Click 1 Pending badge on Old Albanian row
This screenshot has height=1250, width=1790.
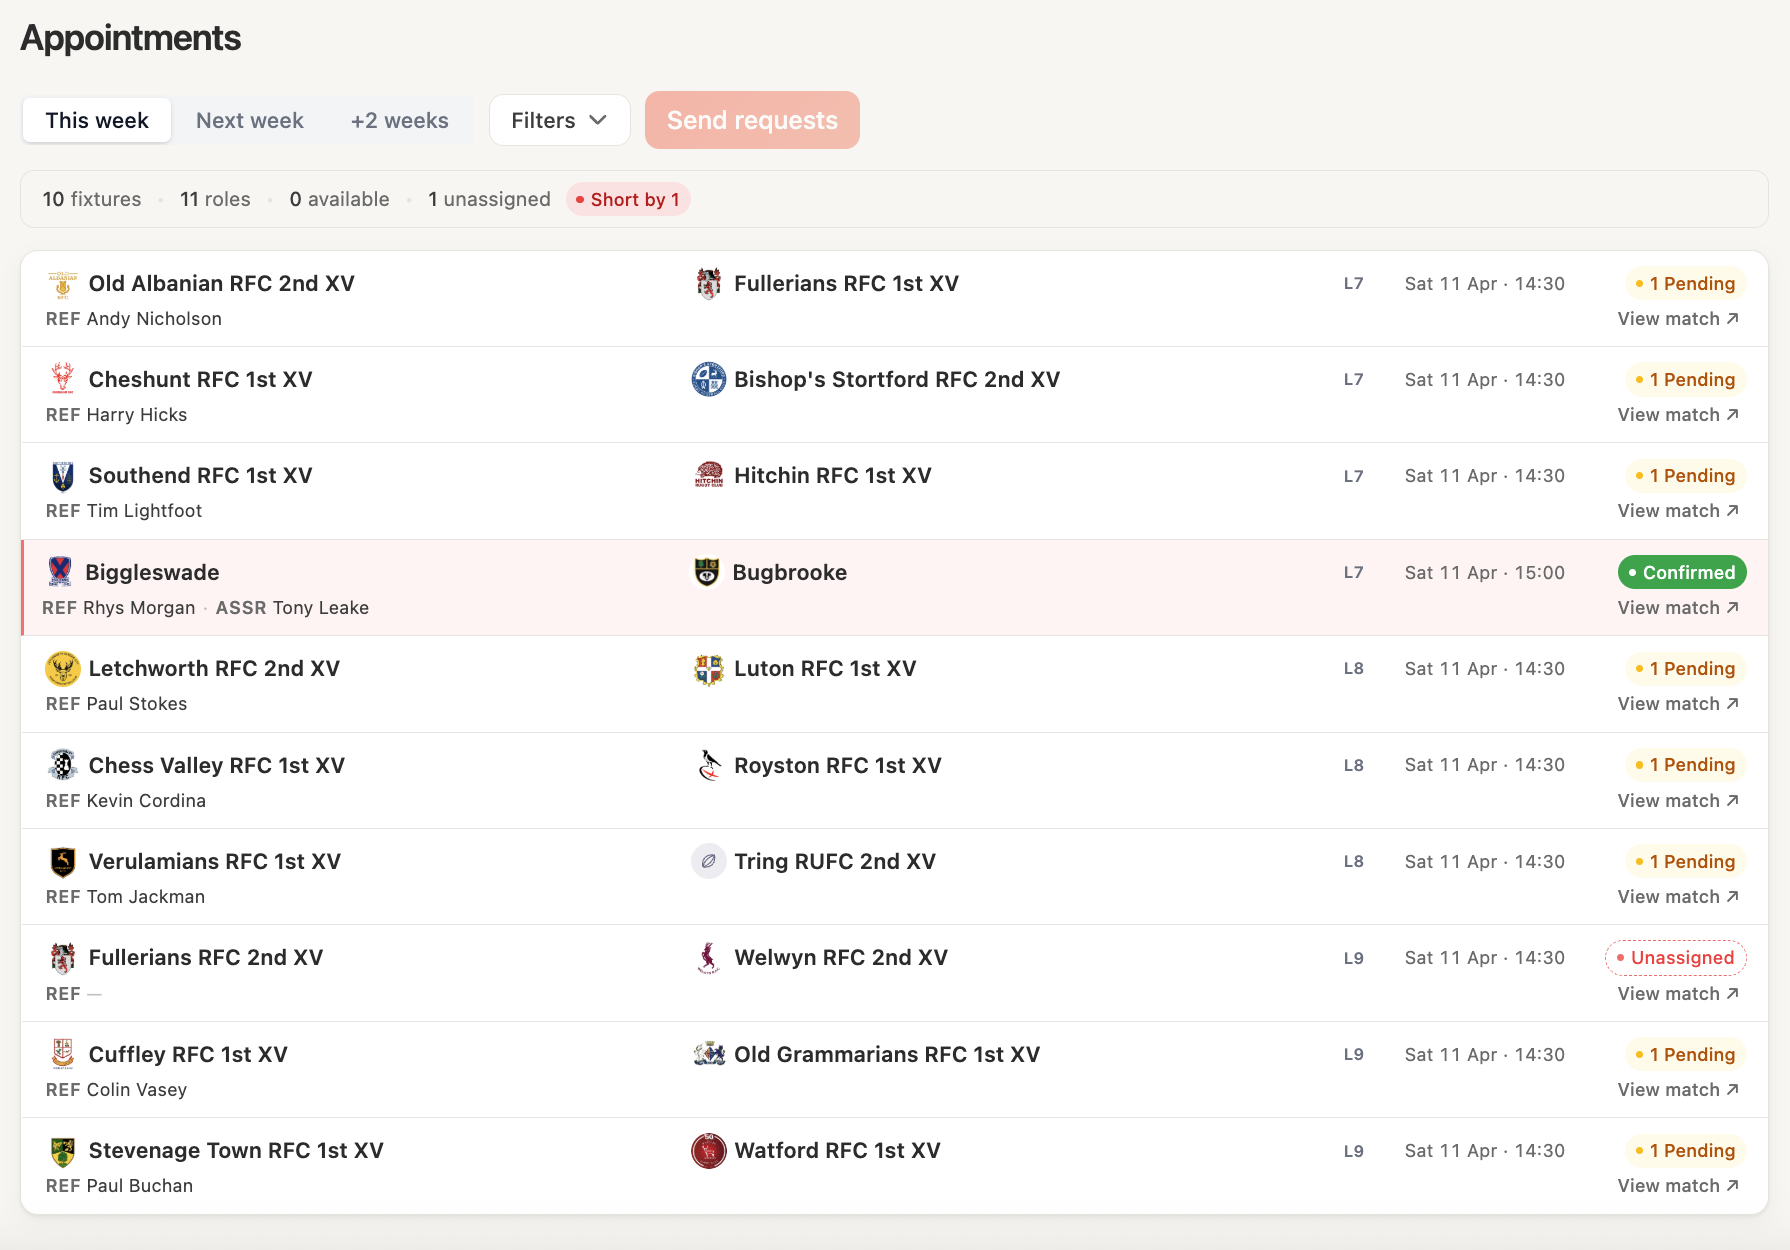1685,284
